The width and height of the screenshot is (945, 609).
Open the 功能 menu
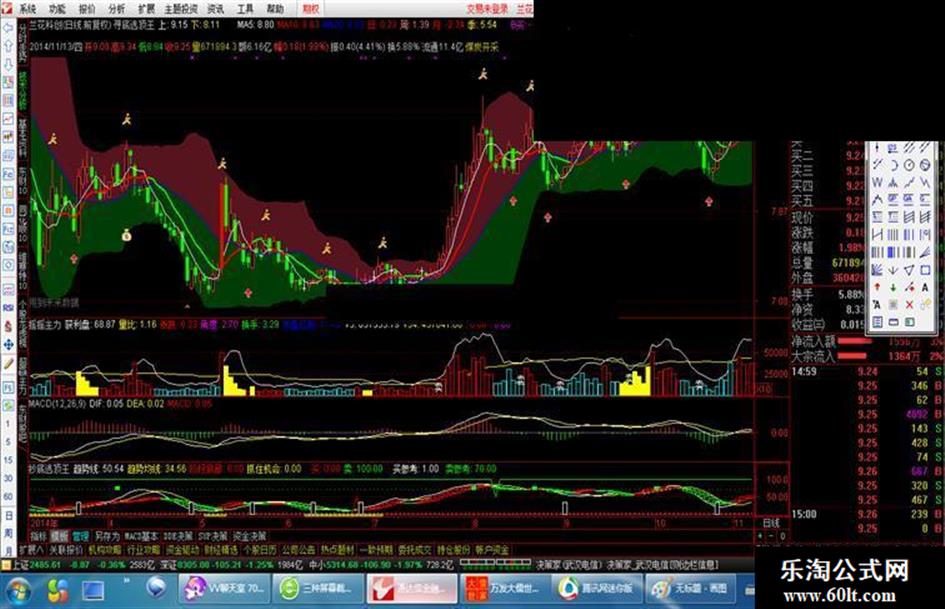point(57,8)
